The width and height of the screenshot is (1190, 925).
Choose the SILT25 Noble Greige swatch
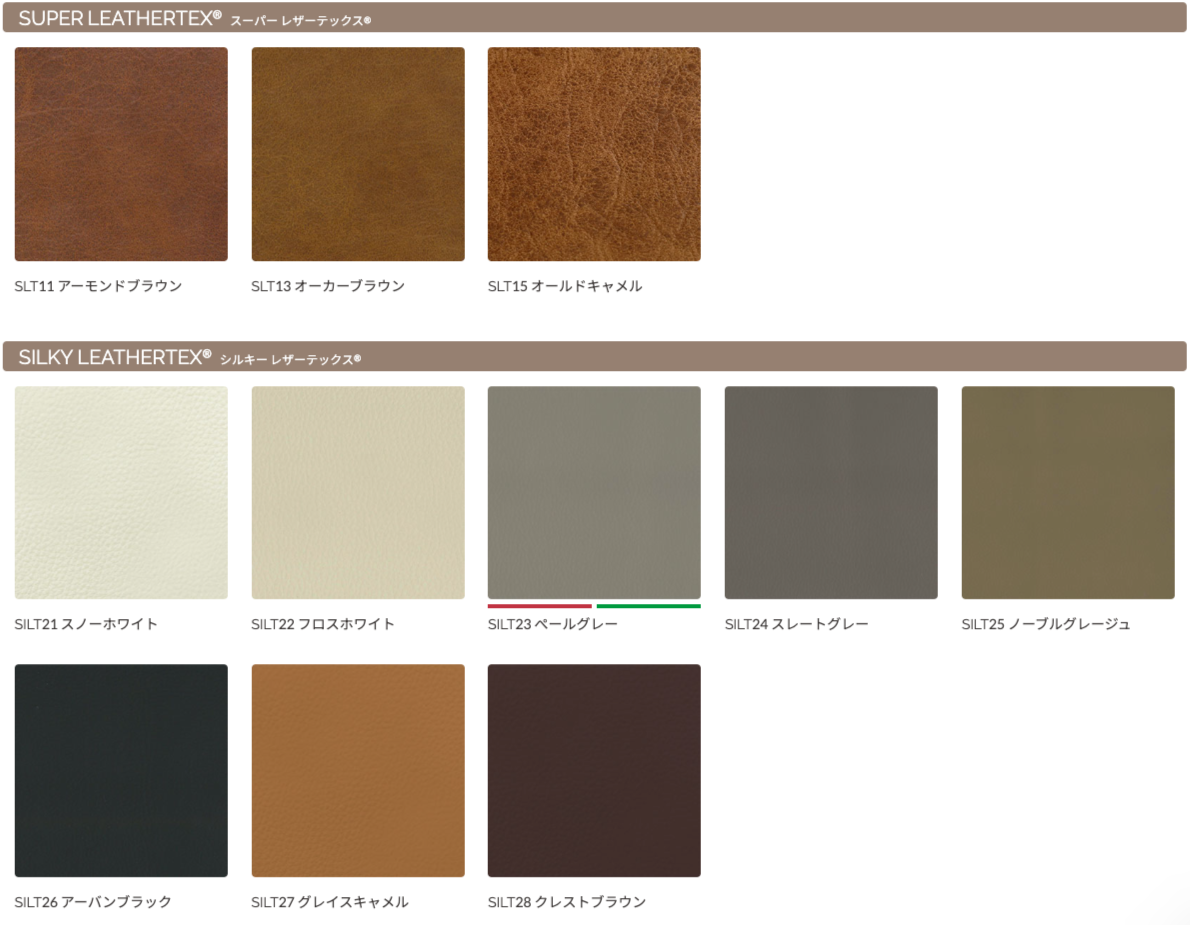1068,492
